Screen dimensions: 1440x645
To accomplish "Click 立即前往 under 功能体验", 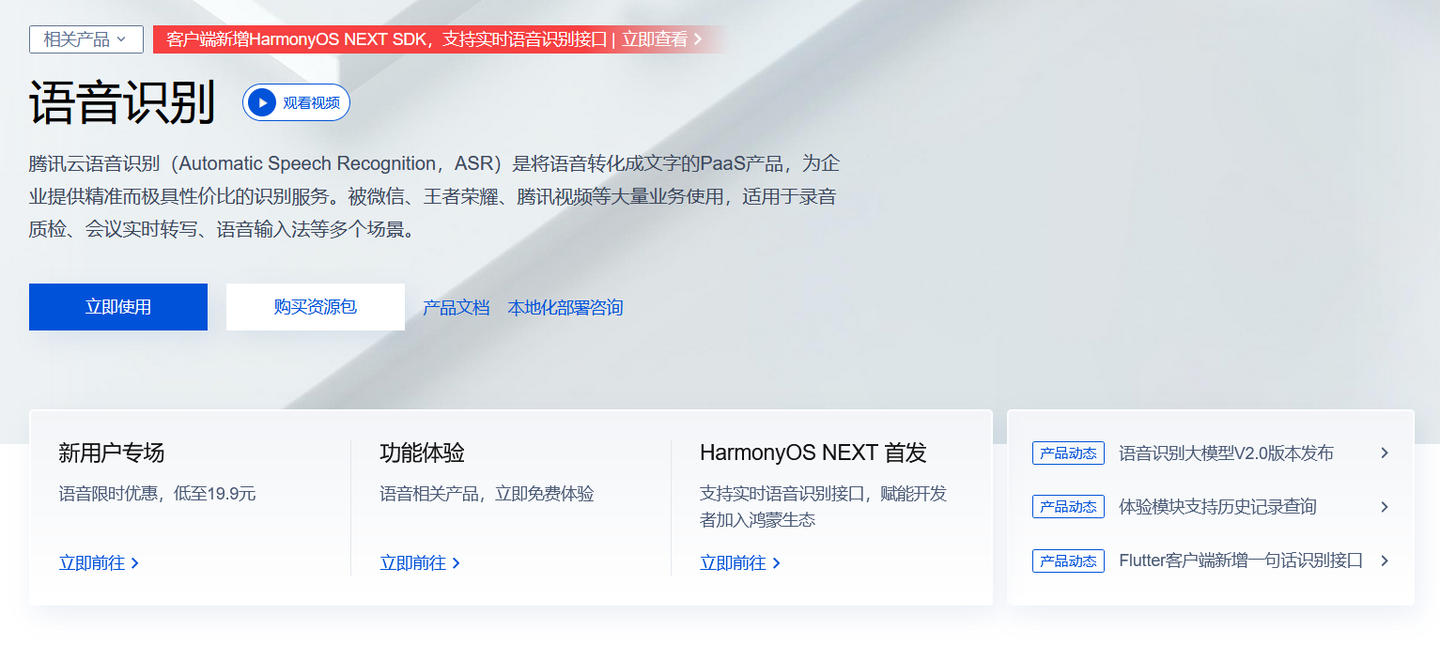I will coord(420,563).
